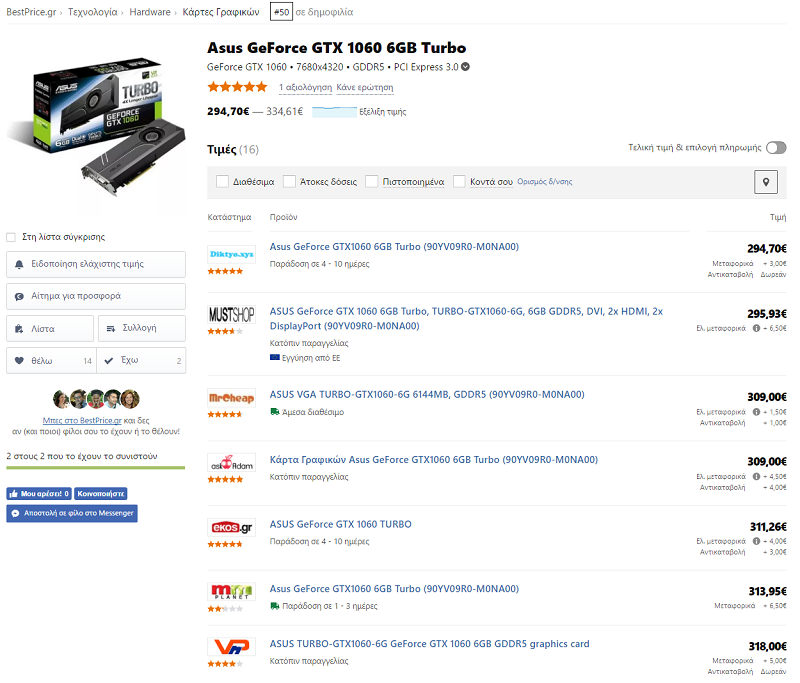Check the Στη λίστα σύγκρισης checkbox

pos(11,237)
